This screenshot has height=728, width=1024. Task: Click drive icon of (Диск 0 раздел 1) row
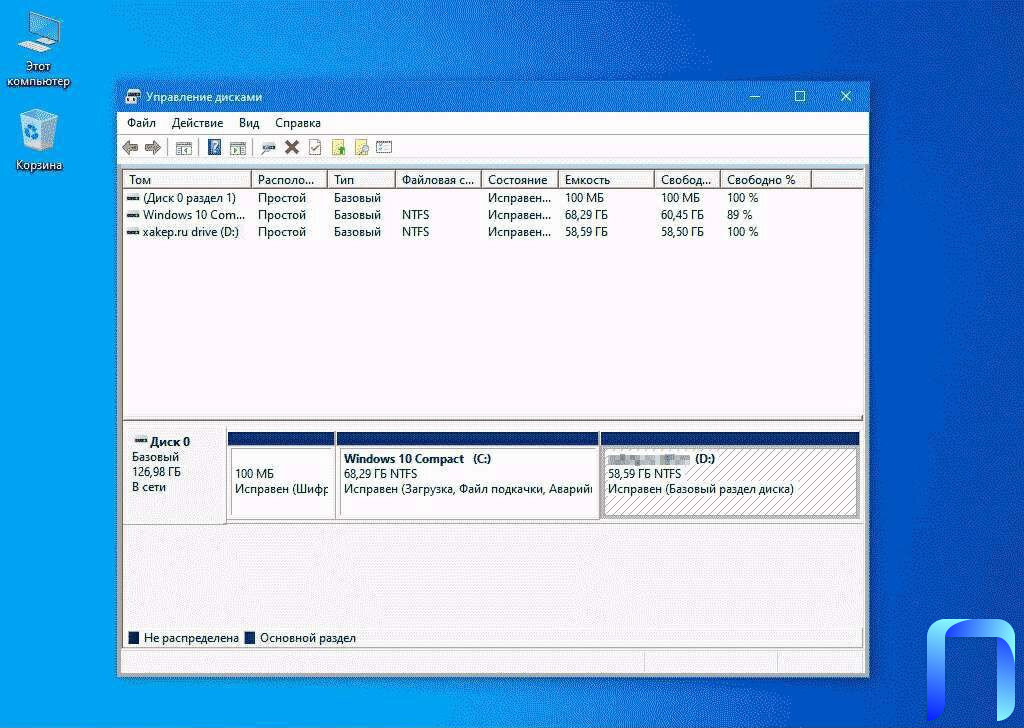coord(133,198)
